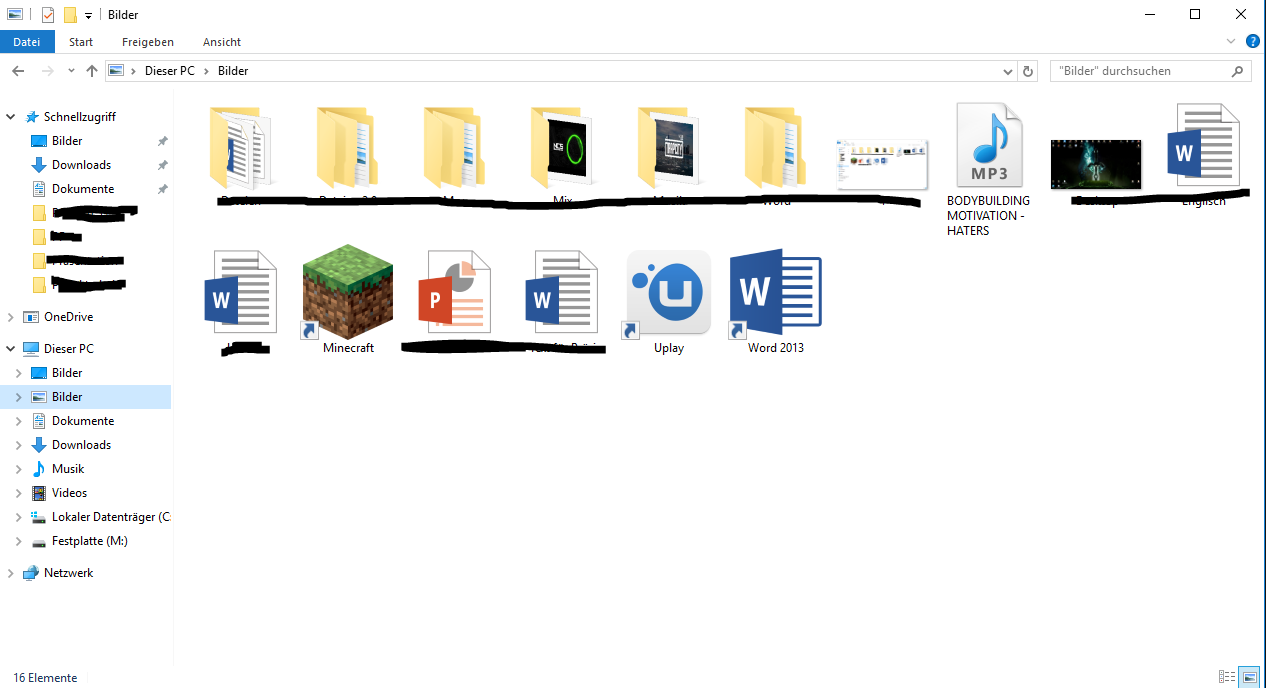The height and width of the screenshot is (688, 1266).
Task: Click the back navigation arrow
Action: 17,70
